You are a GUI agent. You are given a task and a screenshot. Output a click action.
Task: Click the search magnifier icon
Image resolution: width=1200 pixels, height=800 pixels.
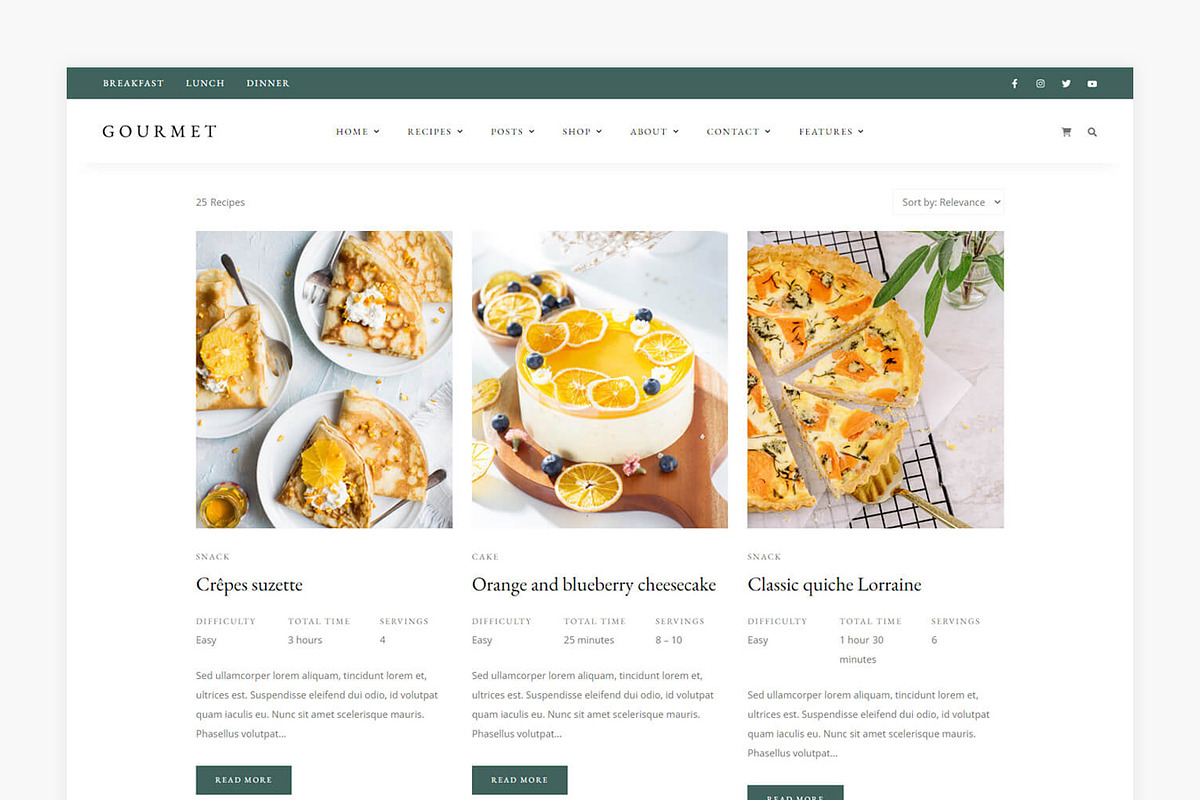tap(1092, 132)
